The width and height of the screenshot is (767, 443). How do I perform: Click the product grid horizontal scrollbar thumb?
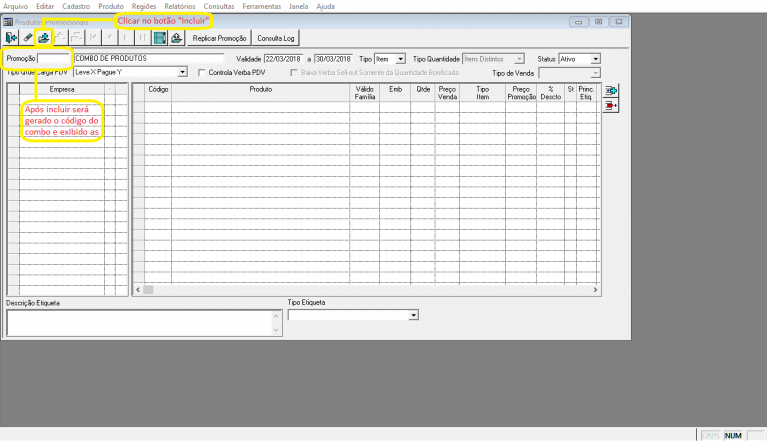click(x=148, y=290)
